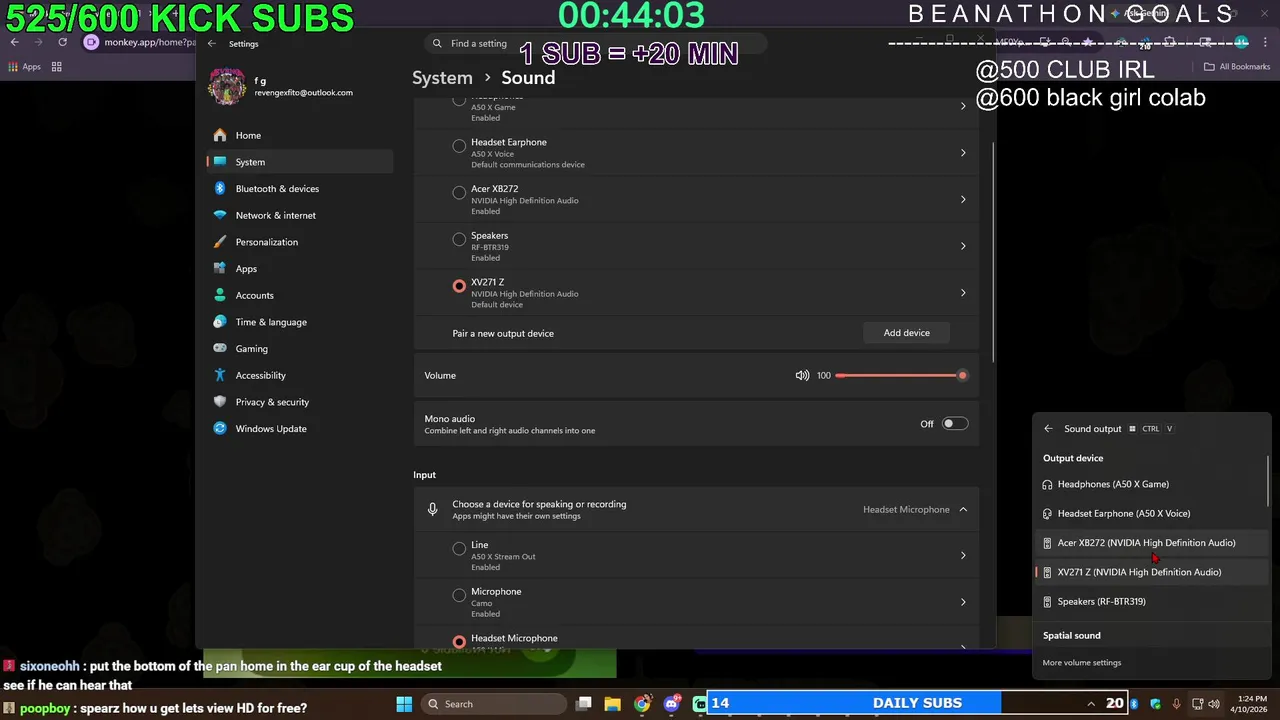Screen dimensions: 1280x720
Task: Click the taskbar microphone tray icon
Action: 1176,704
